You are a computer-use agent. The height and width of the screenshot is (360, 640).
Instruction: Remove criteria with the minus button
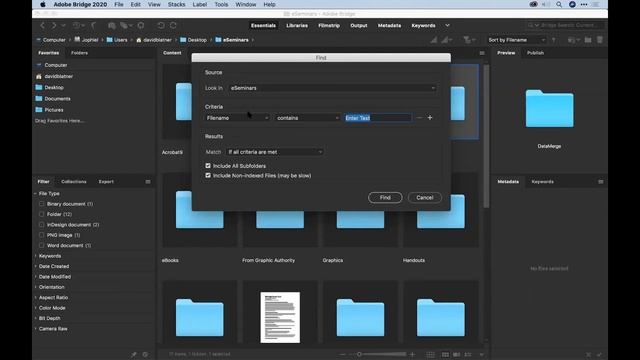(x=419, y=118)
